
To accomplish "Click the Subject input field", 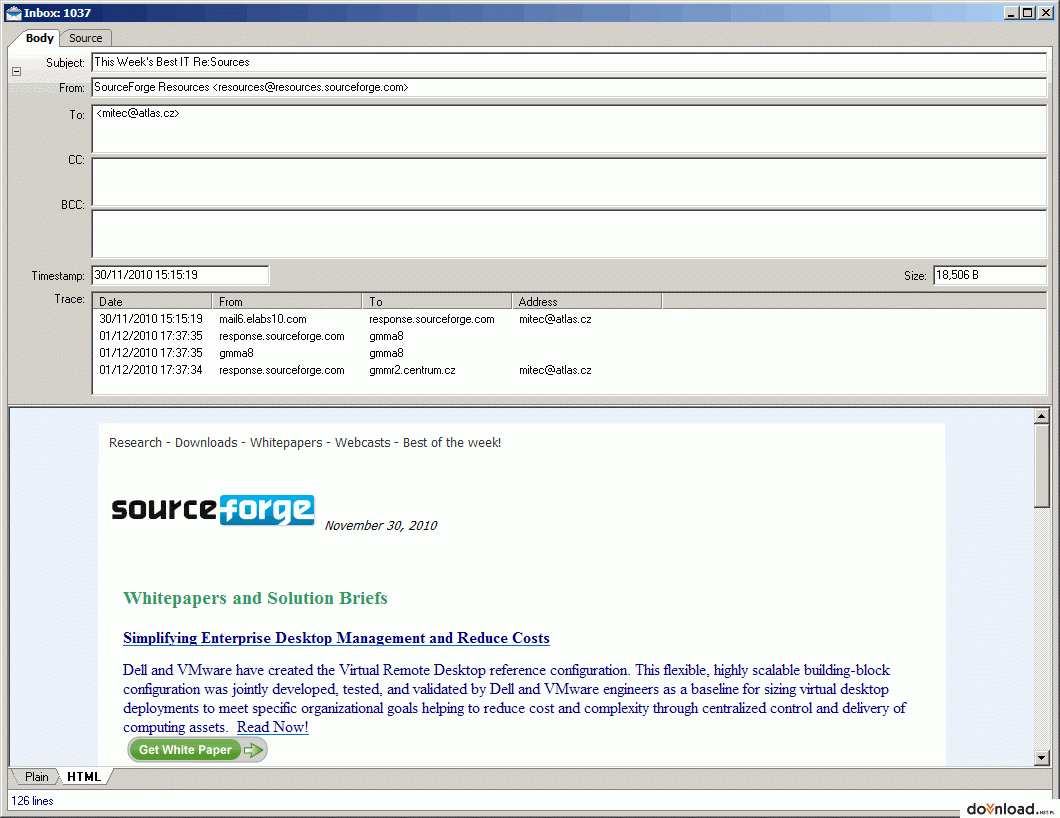I will point(569,62).
